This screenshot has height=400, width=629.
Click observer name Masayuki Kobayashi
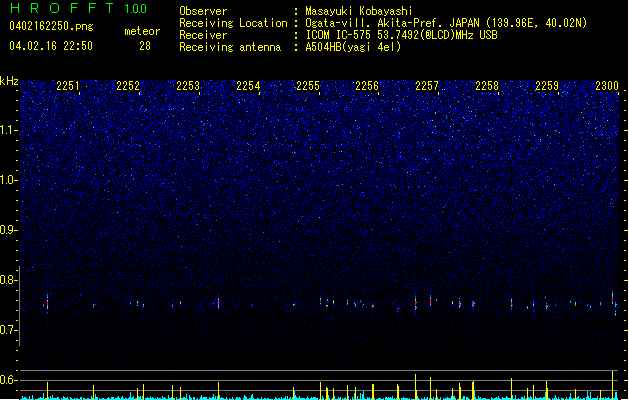[x=359, y=11]
